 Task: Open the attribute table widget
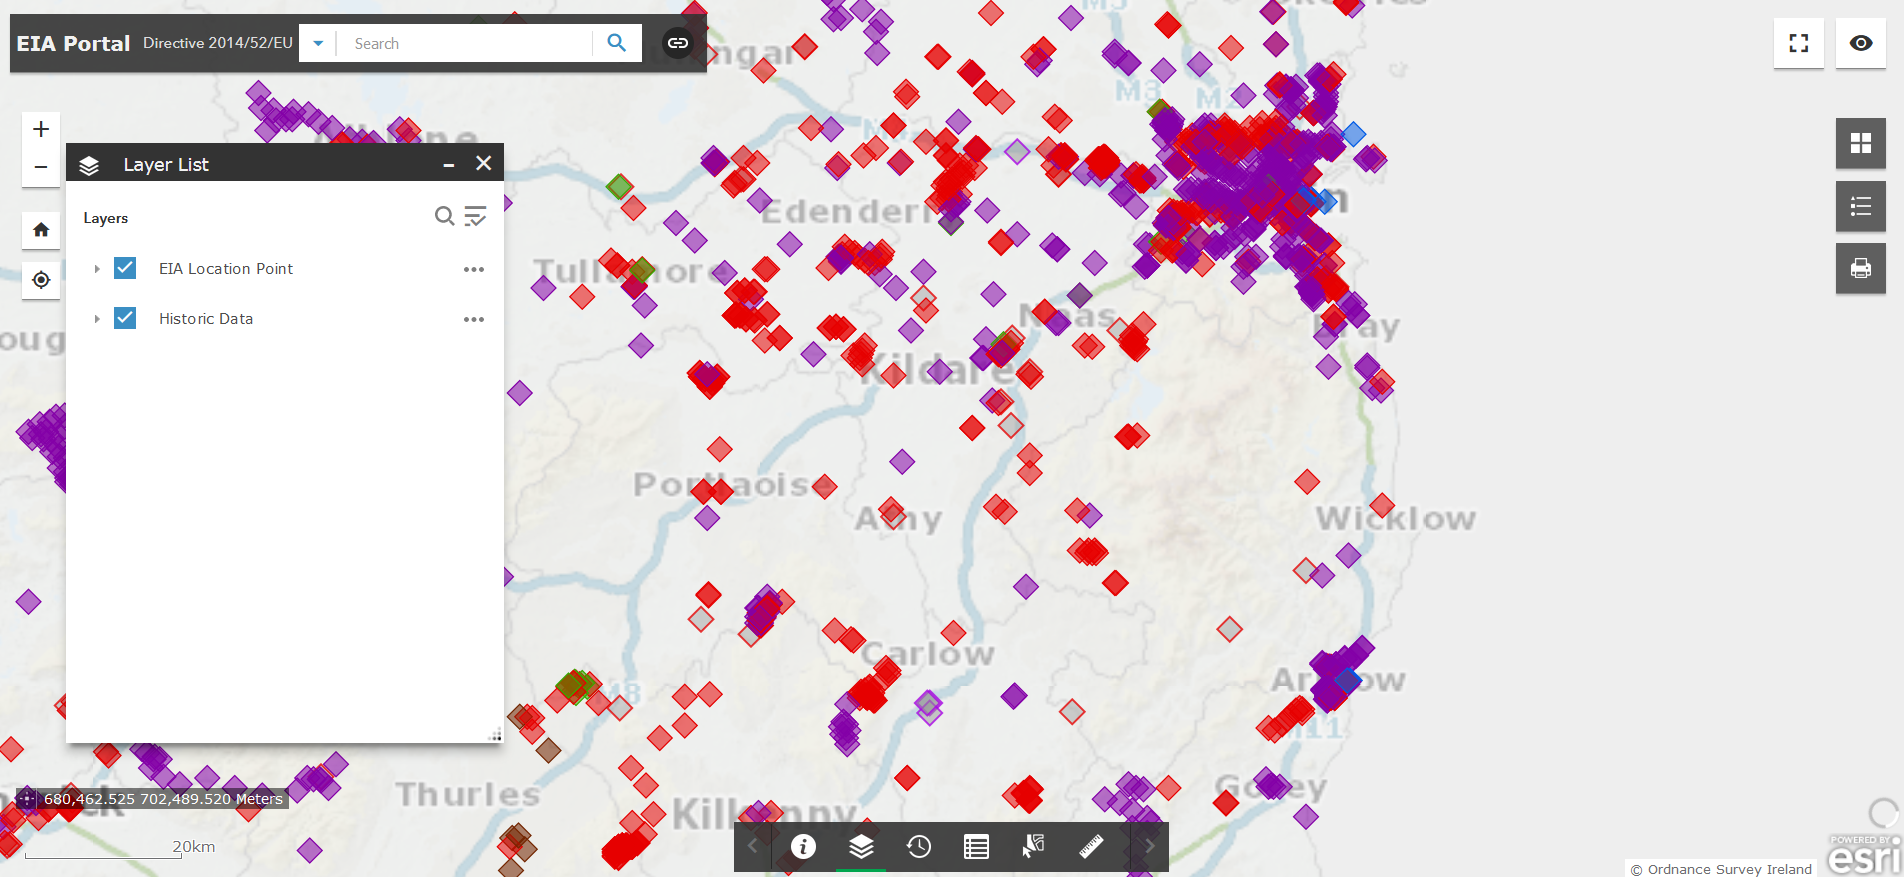pyautogui.click(x=976, y=847)
